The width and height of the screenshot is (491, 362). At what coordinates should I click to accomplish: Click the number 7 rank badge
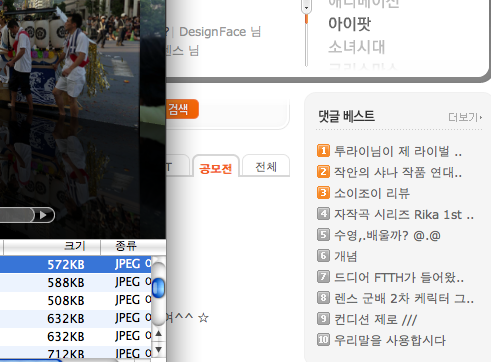323,277
